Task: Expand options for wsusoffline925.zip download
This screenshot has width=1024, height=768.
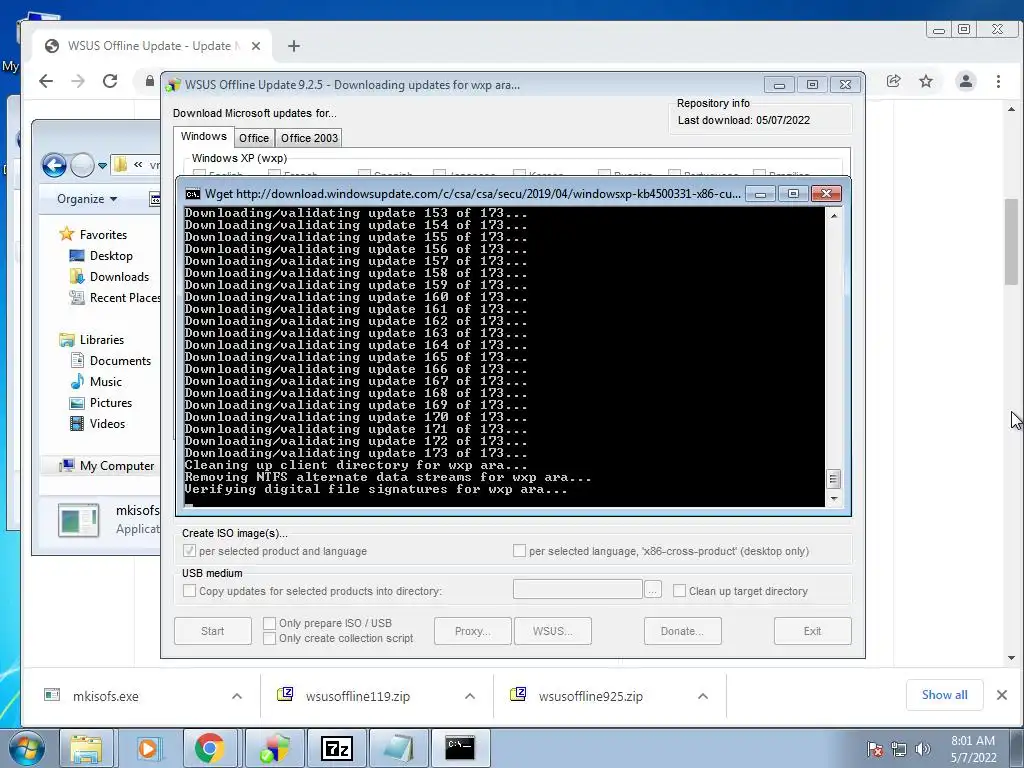Action: [x=703, y=696]
